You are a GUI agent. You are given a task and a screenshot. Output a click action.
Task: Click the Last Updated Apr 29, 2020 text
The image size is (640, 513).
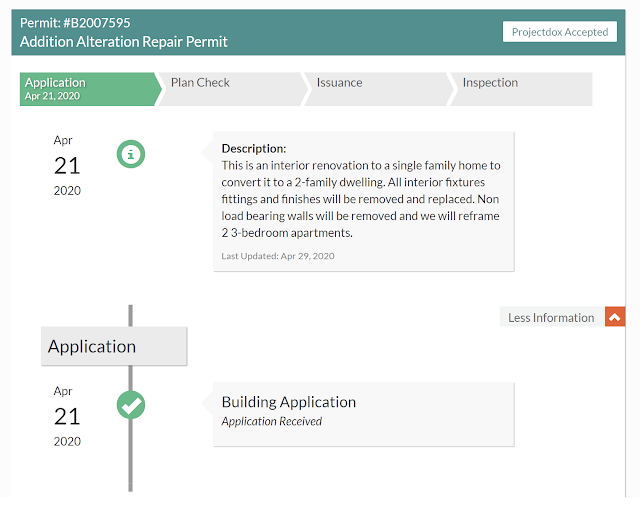(x=278, y=256)
